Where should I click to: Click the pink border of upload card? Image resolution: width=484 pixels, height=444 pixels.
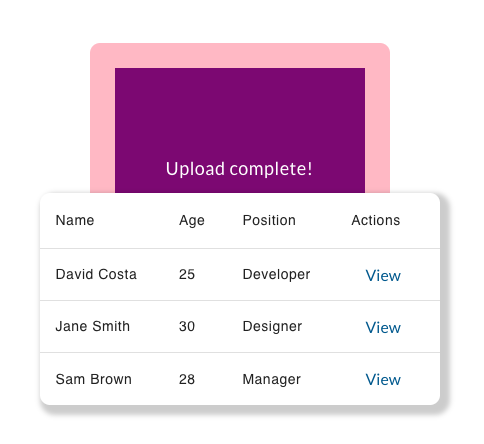point(240,55)
